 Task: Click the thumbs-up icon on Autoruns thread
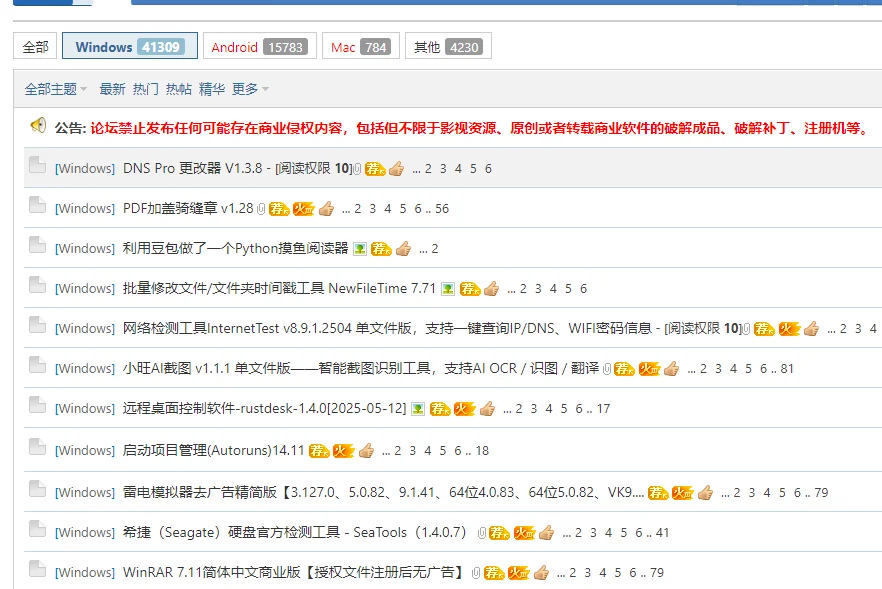click(365, 451)
